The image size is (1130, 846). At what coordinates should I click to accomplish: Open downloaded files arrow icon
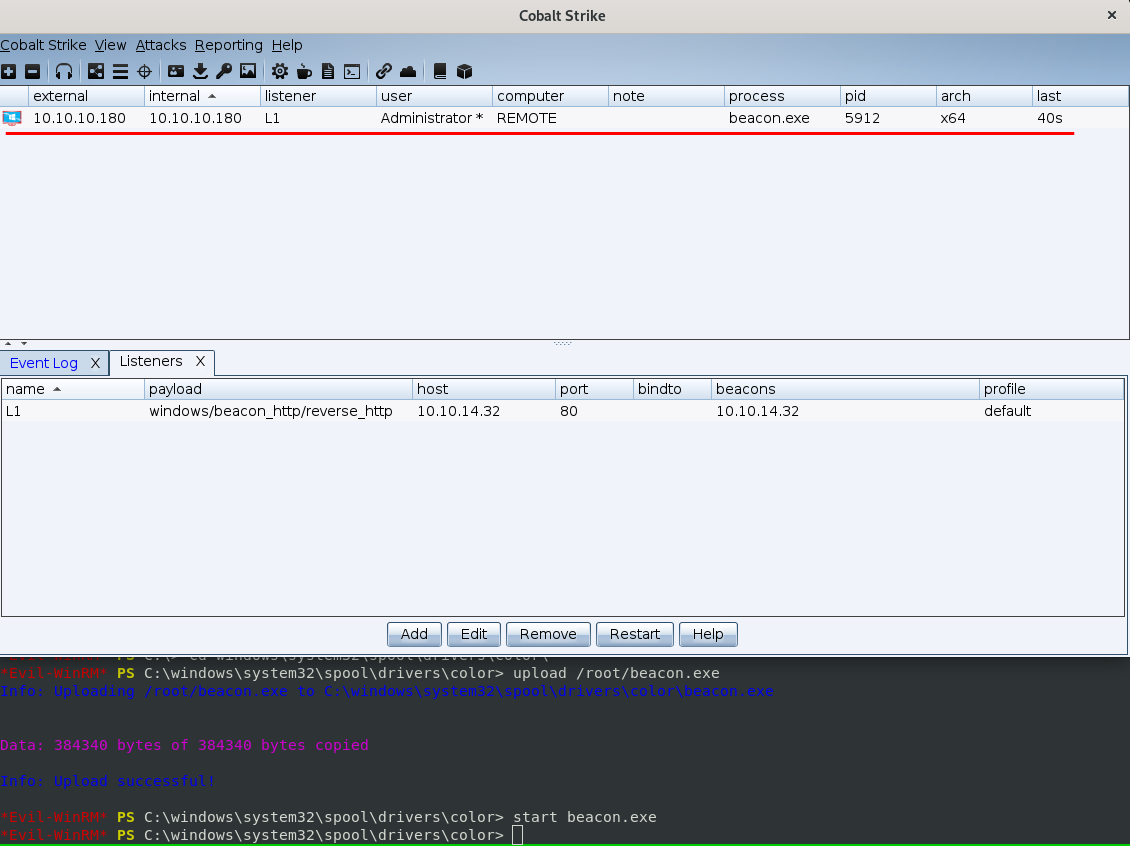[200, 71]
